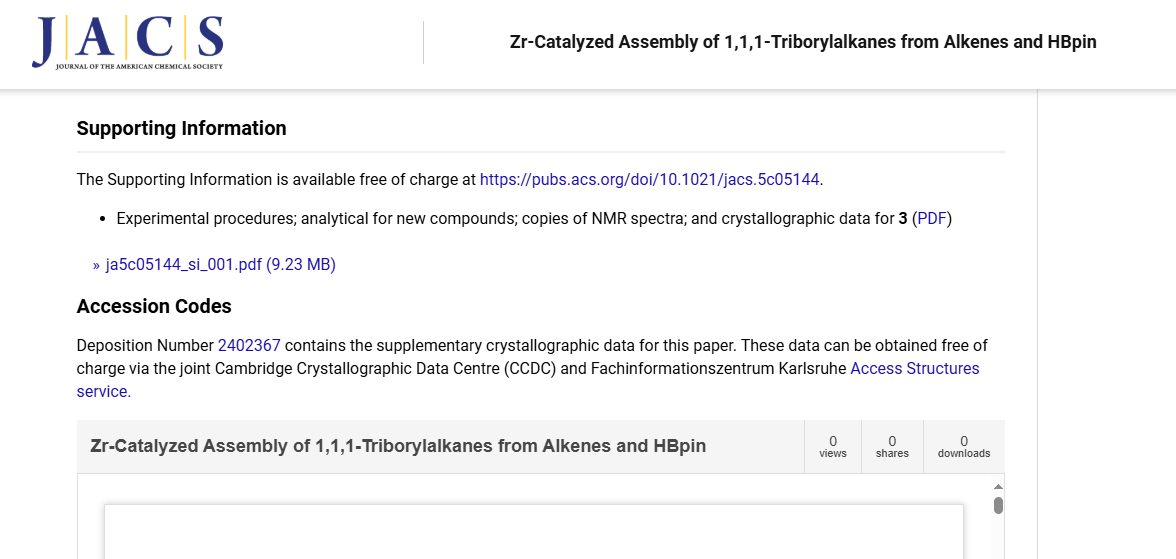Download the ja5c05144_si_001.pdf (9.23 MB) file

pos(220,265)
